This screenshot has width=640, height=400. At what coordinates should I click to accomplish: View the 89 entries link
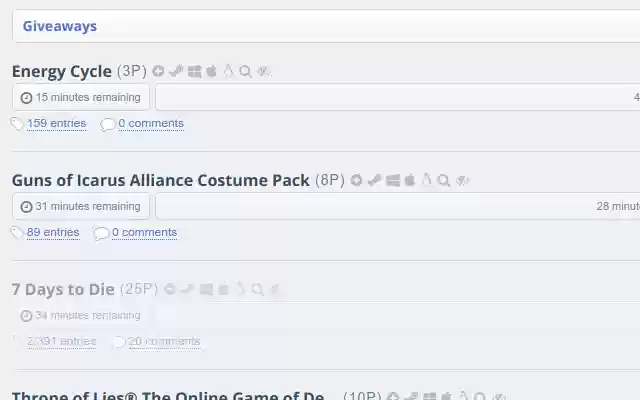(x=53, y=232)
